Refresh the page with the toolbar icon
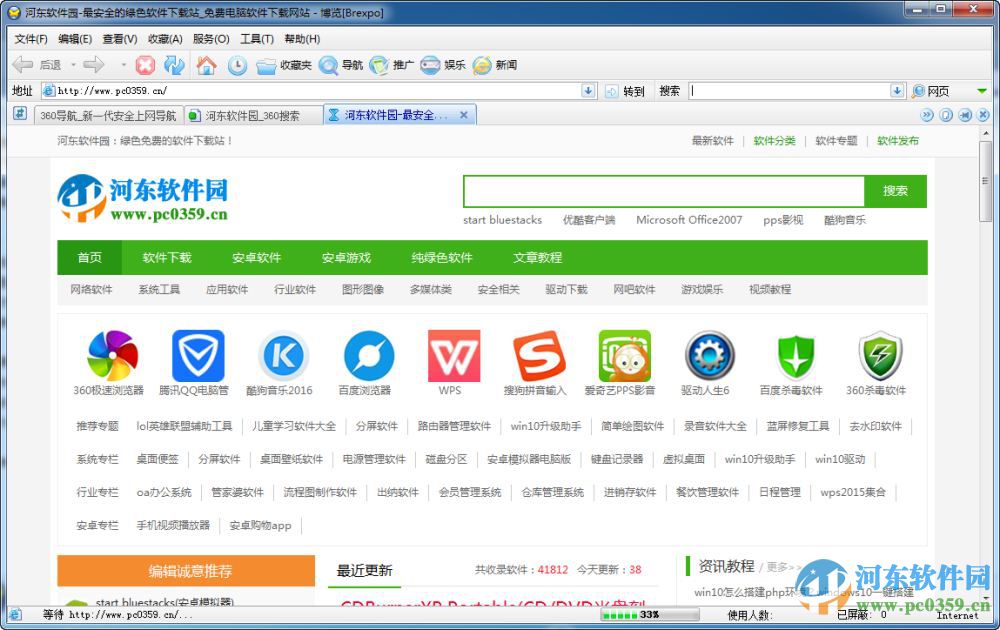 [x=174, y=64]
